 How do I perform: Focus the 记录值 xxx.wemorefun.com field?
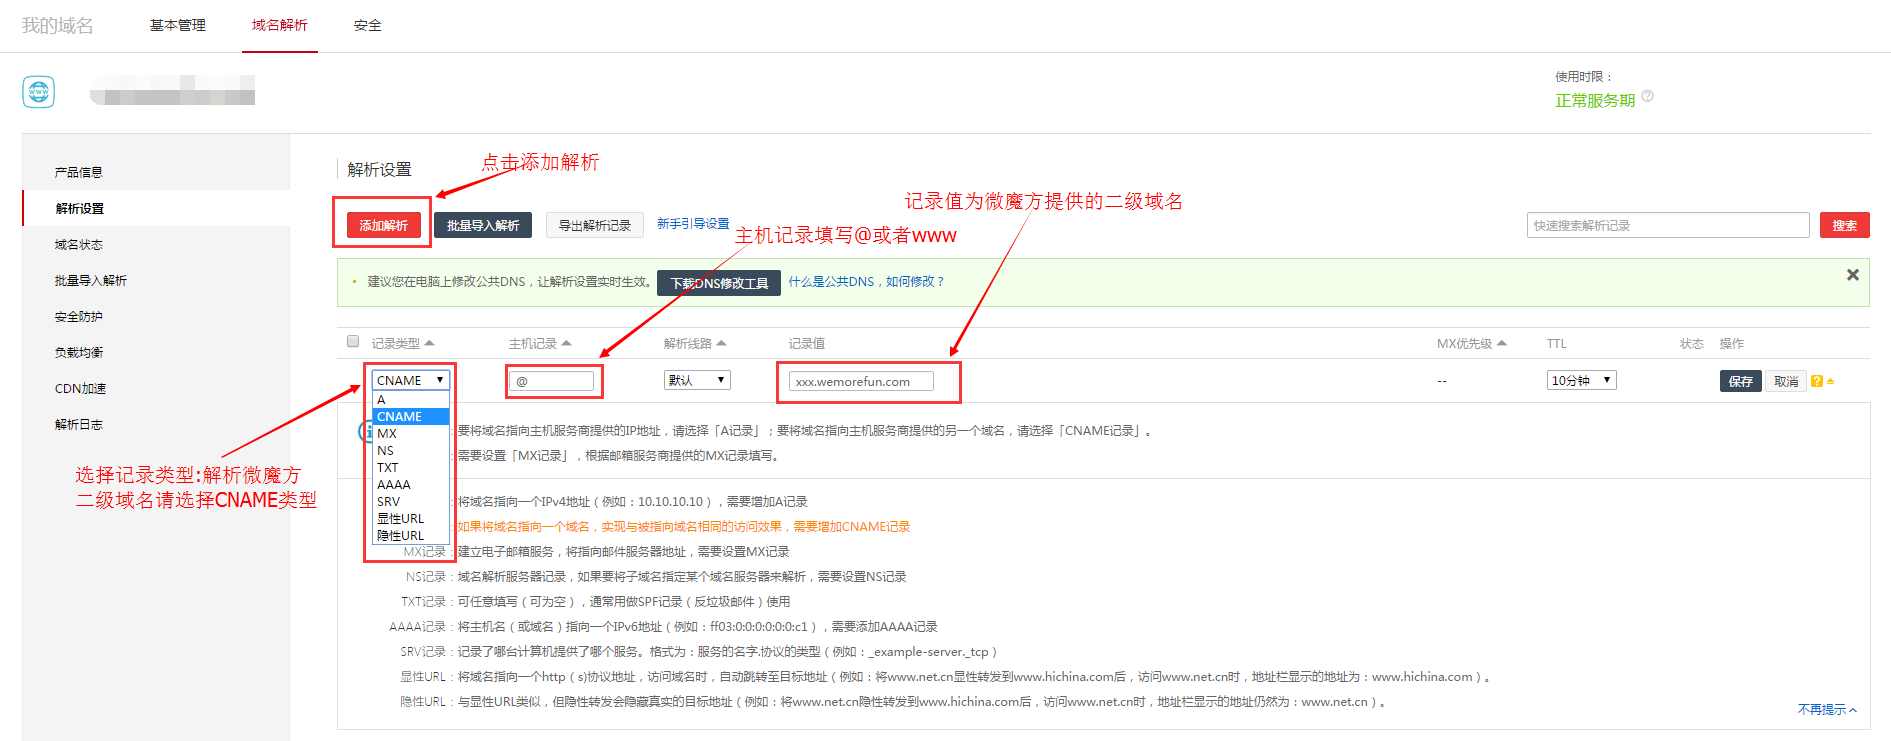pyautogui.click(x=861, y=381)
